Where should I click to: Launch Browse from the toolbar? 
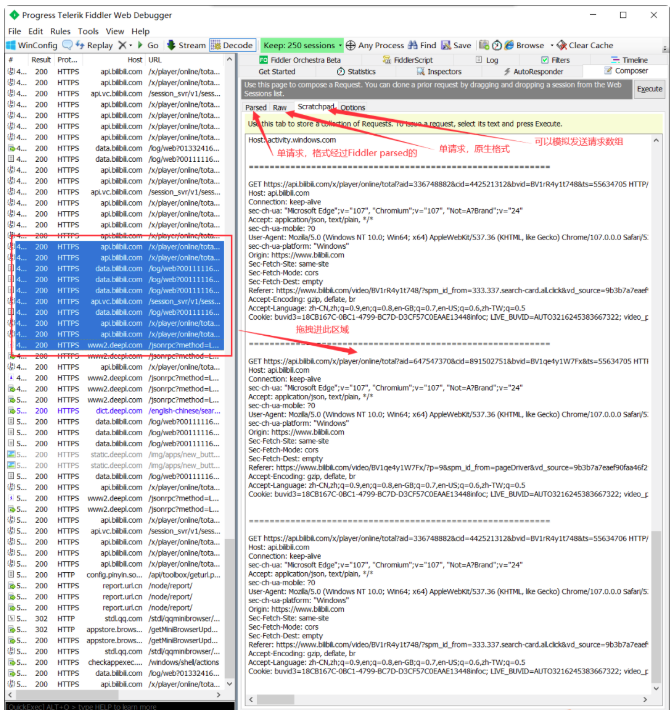pyautogui.click(x=524, y=45)
